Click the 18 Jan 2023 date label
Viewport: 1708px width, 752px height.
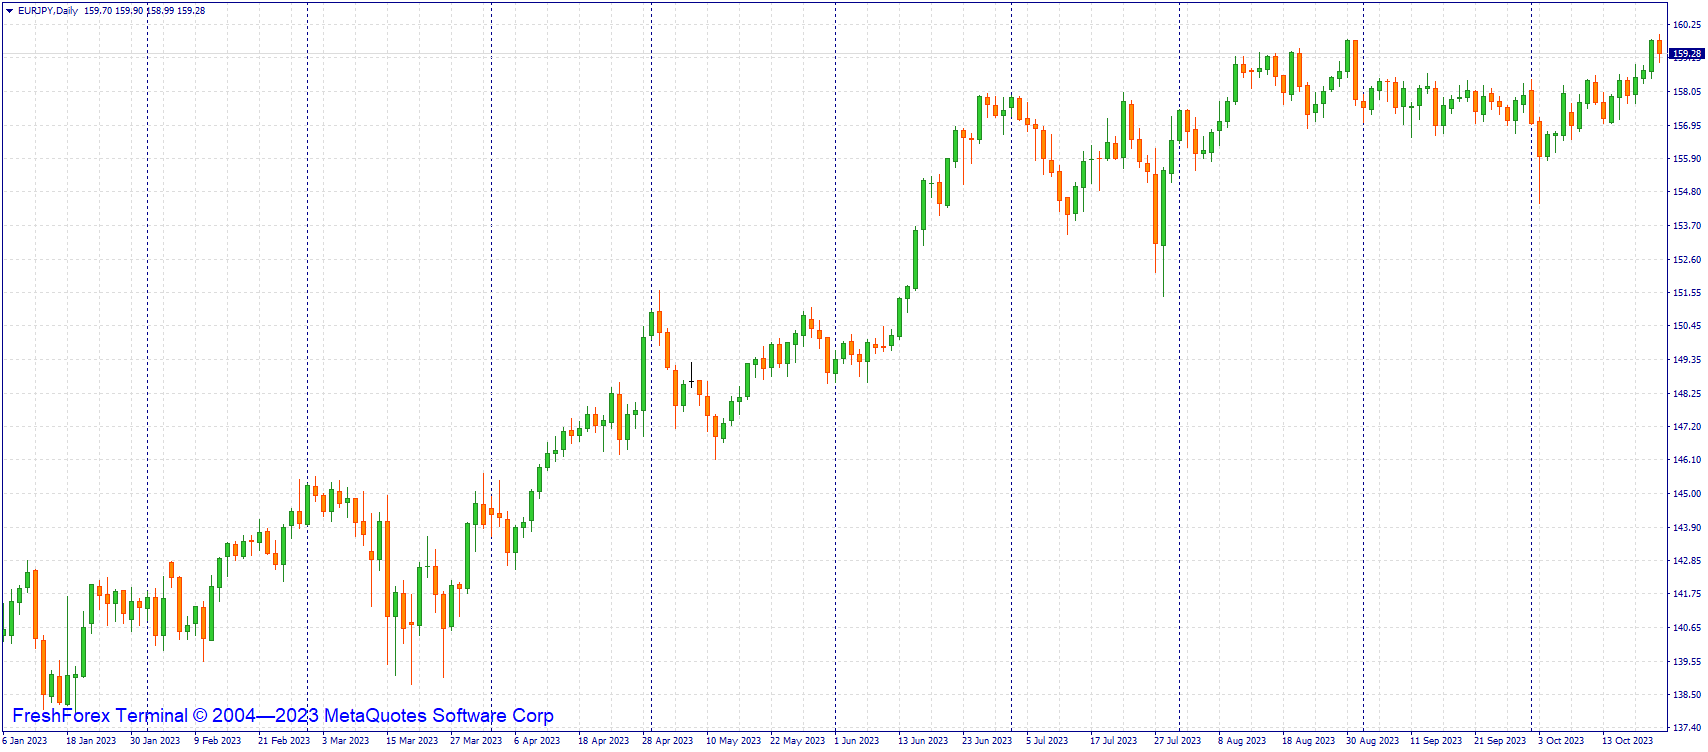(91, 741)
